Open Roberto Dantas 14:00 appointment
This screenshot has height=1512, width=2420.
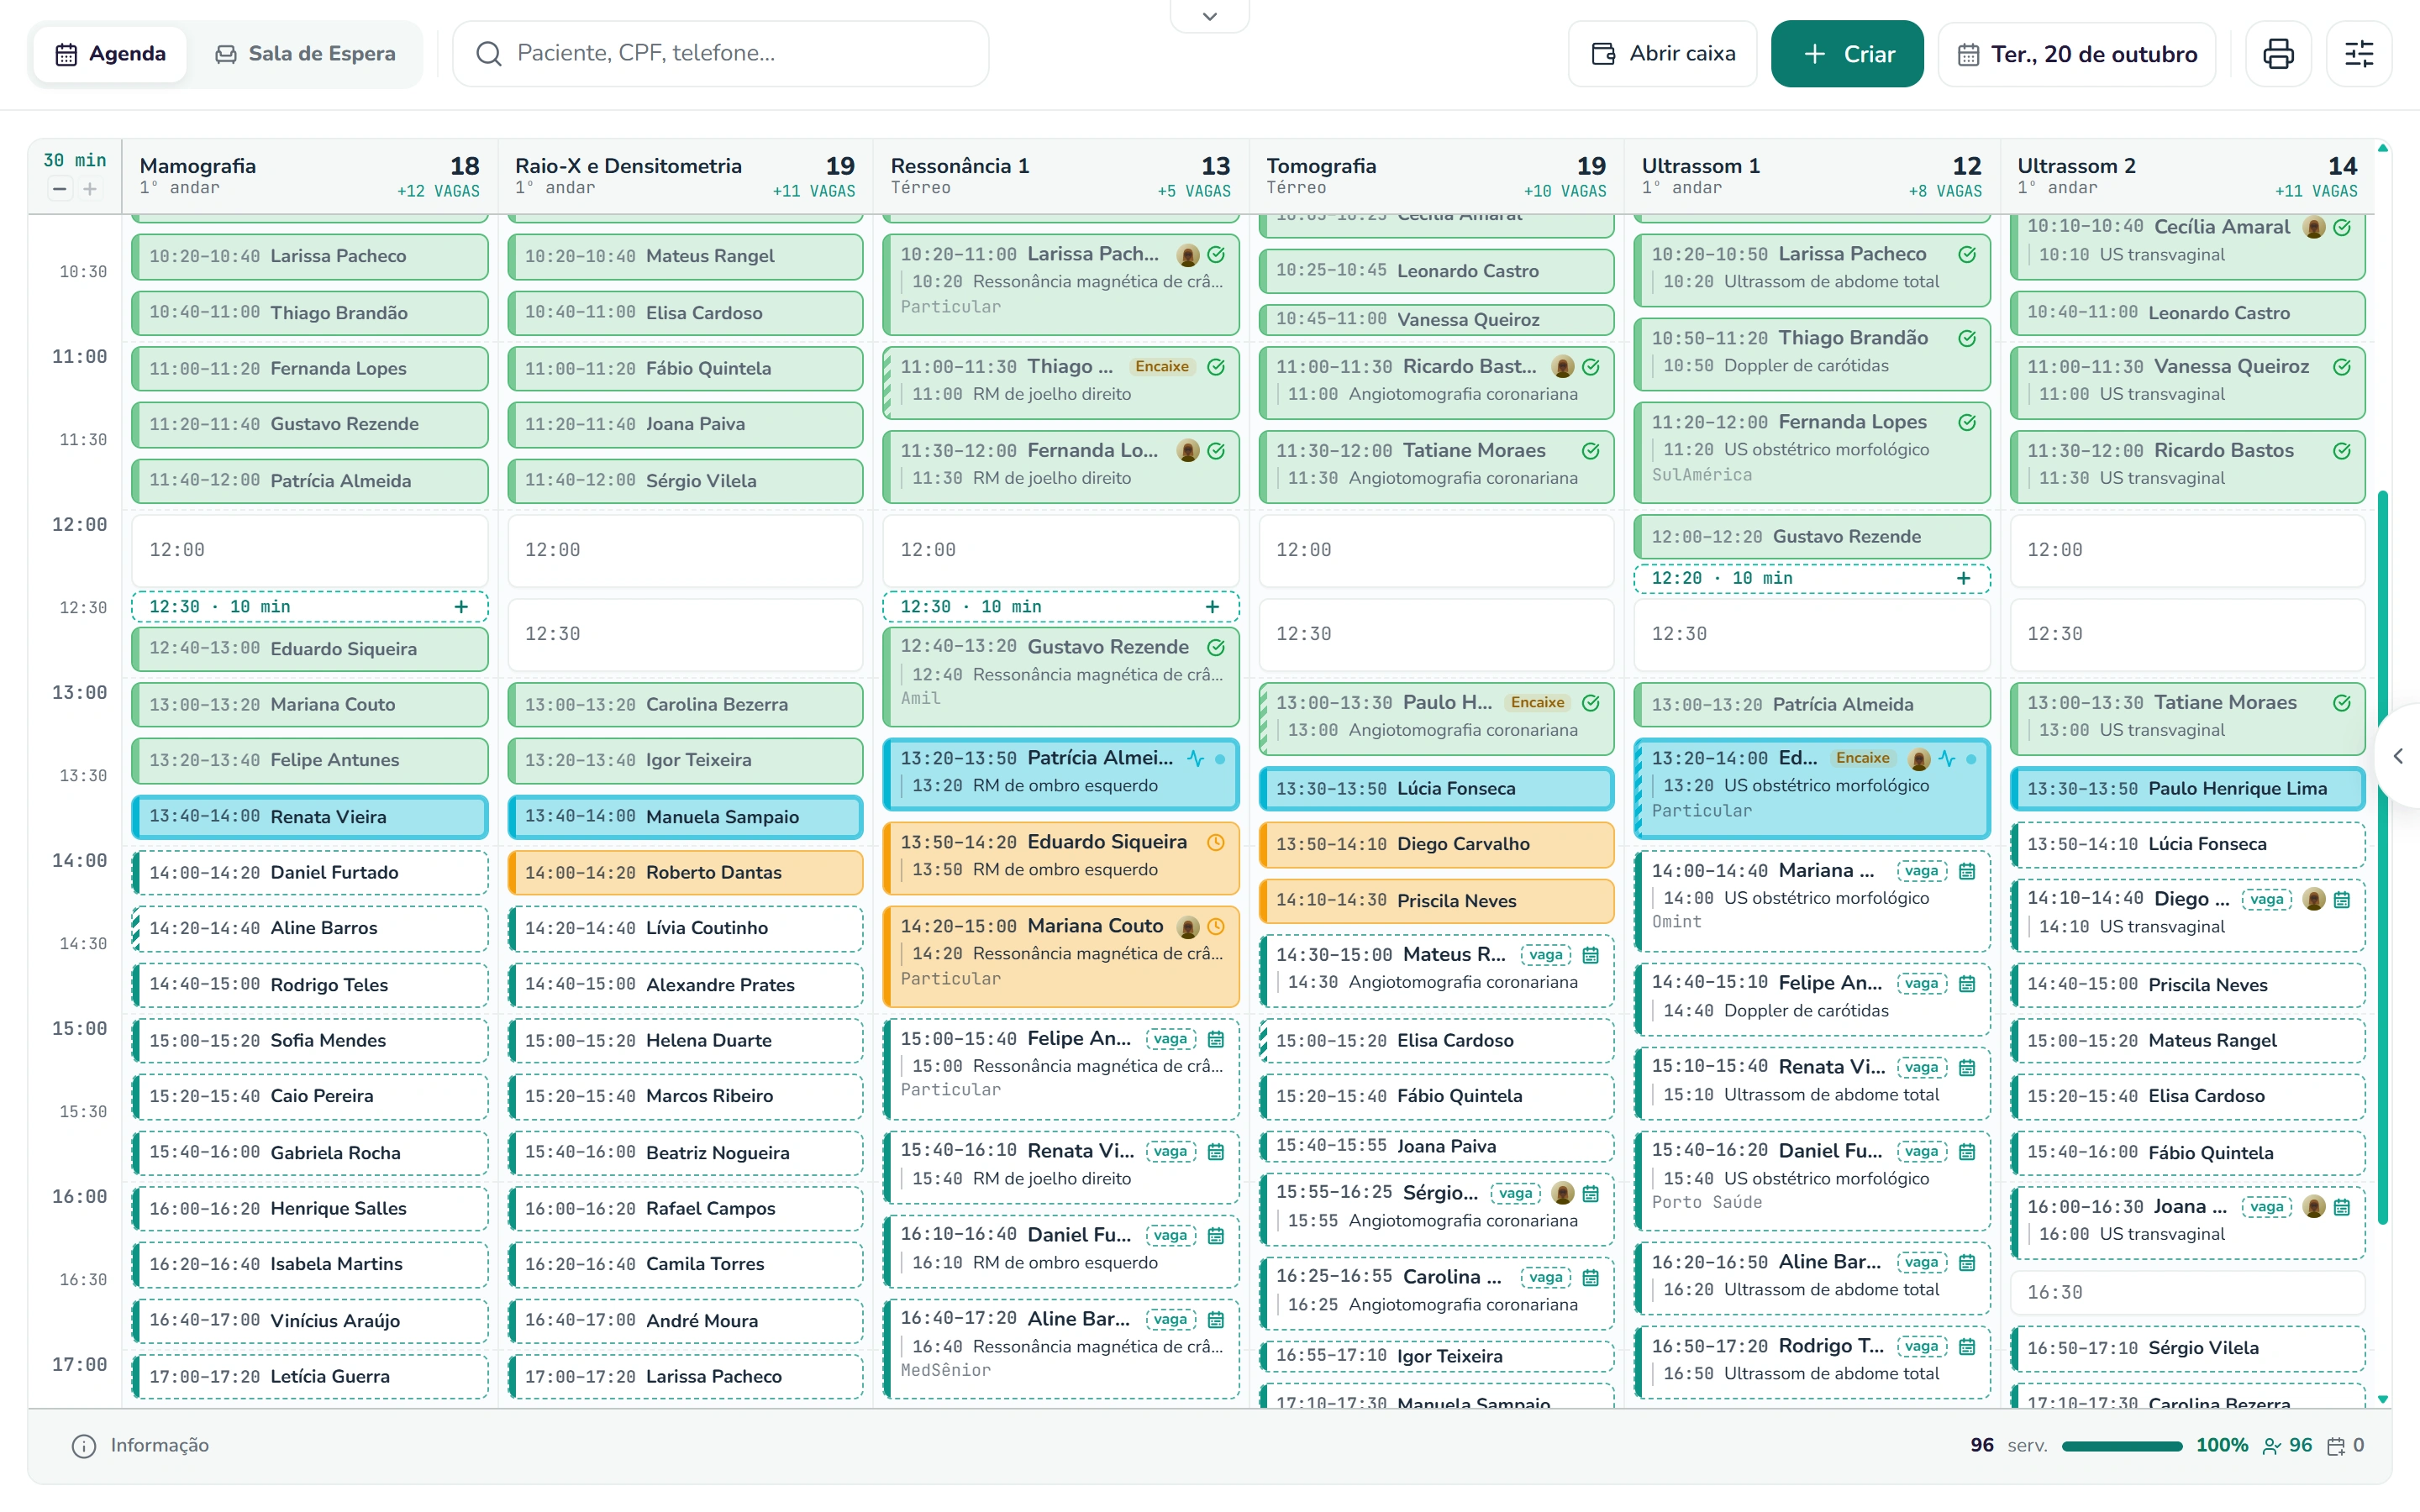point(686,873)
